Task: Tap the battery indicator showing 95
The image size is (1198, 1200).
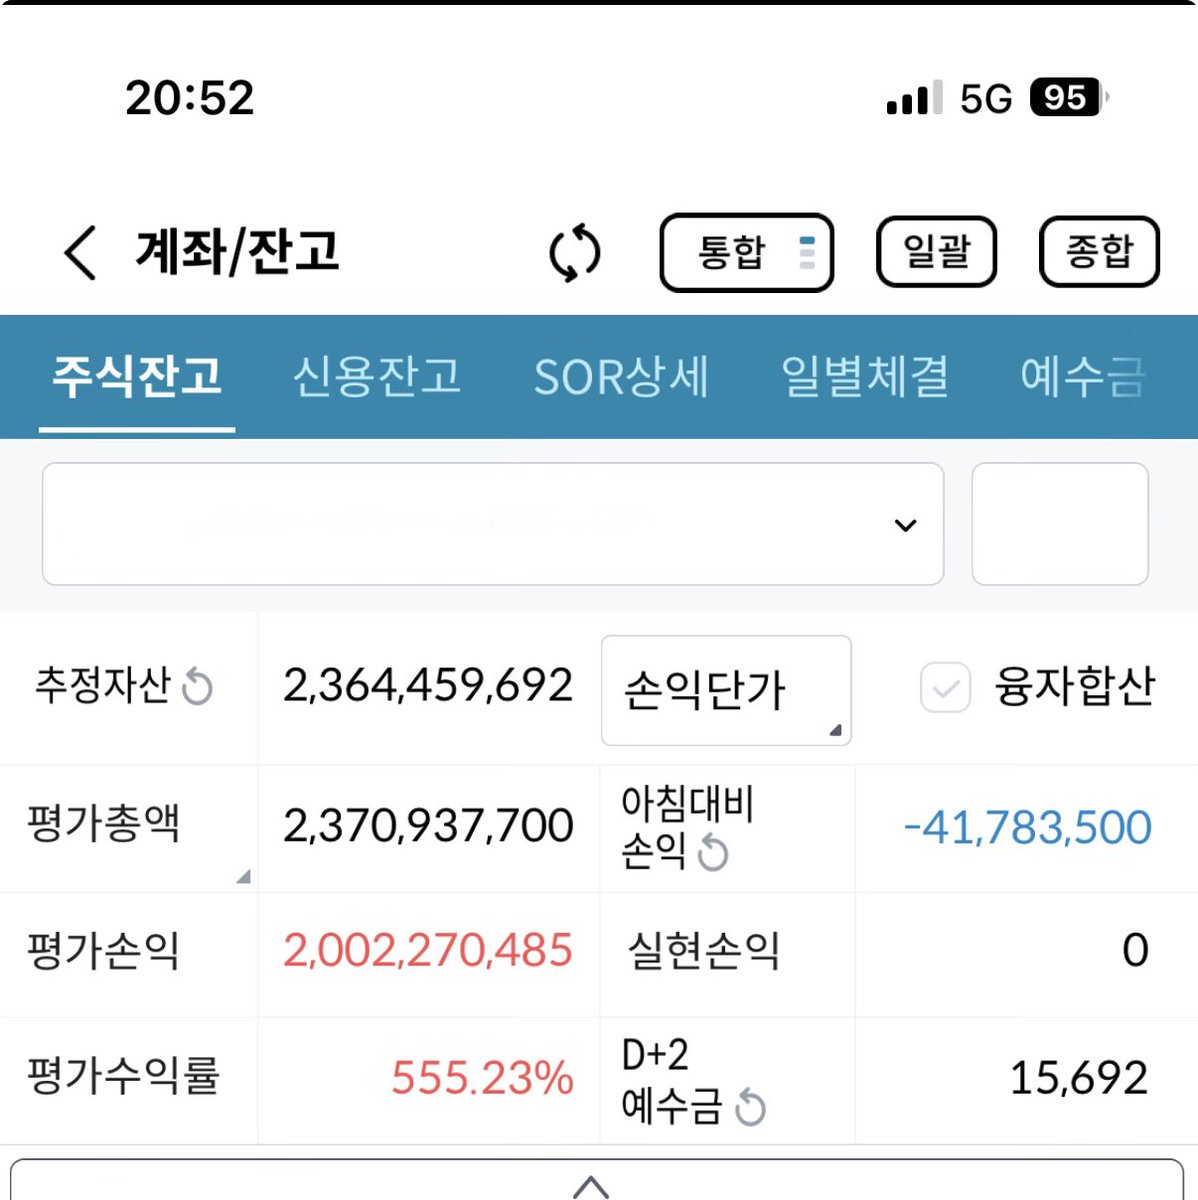Action: (x=1063, y=96)
